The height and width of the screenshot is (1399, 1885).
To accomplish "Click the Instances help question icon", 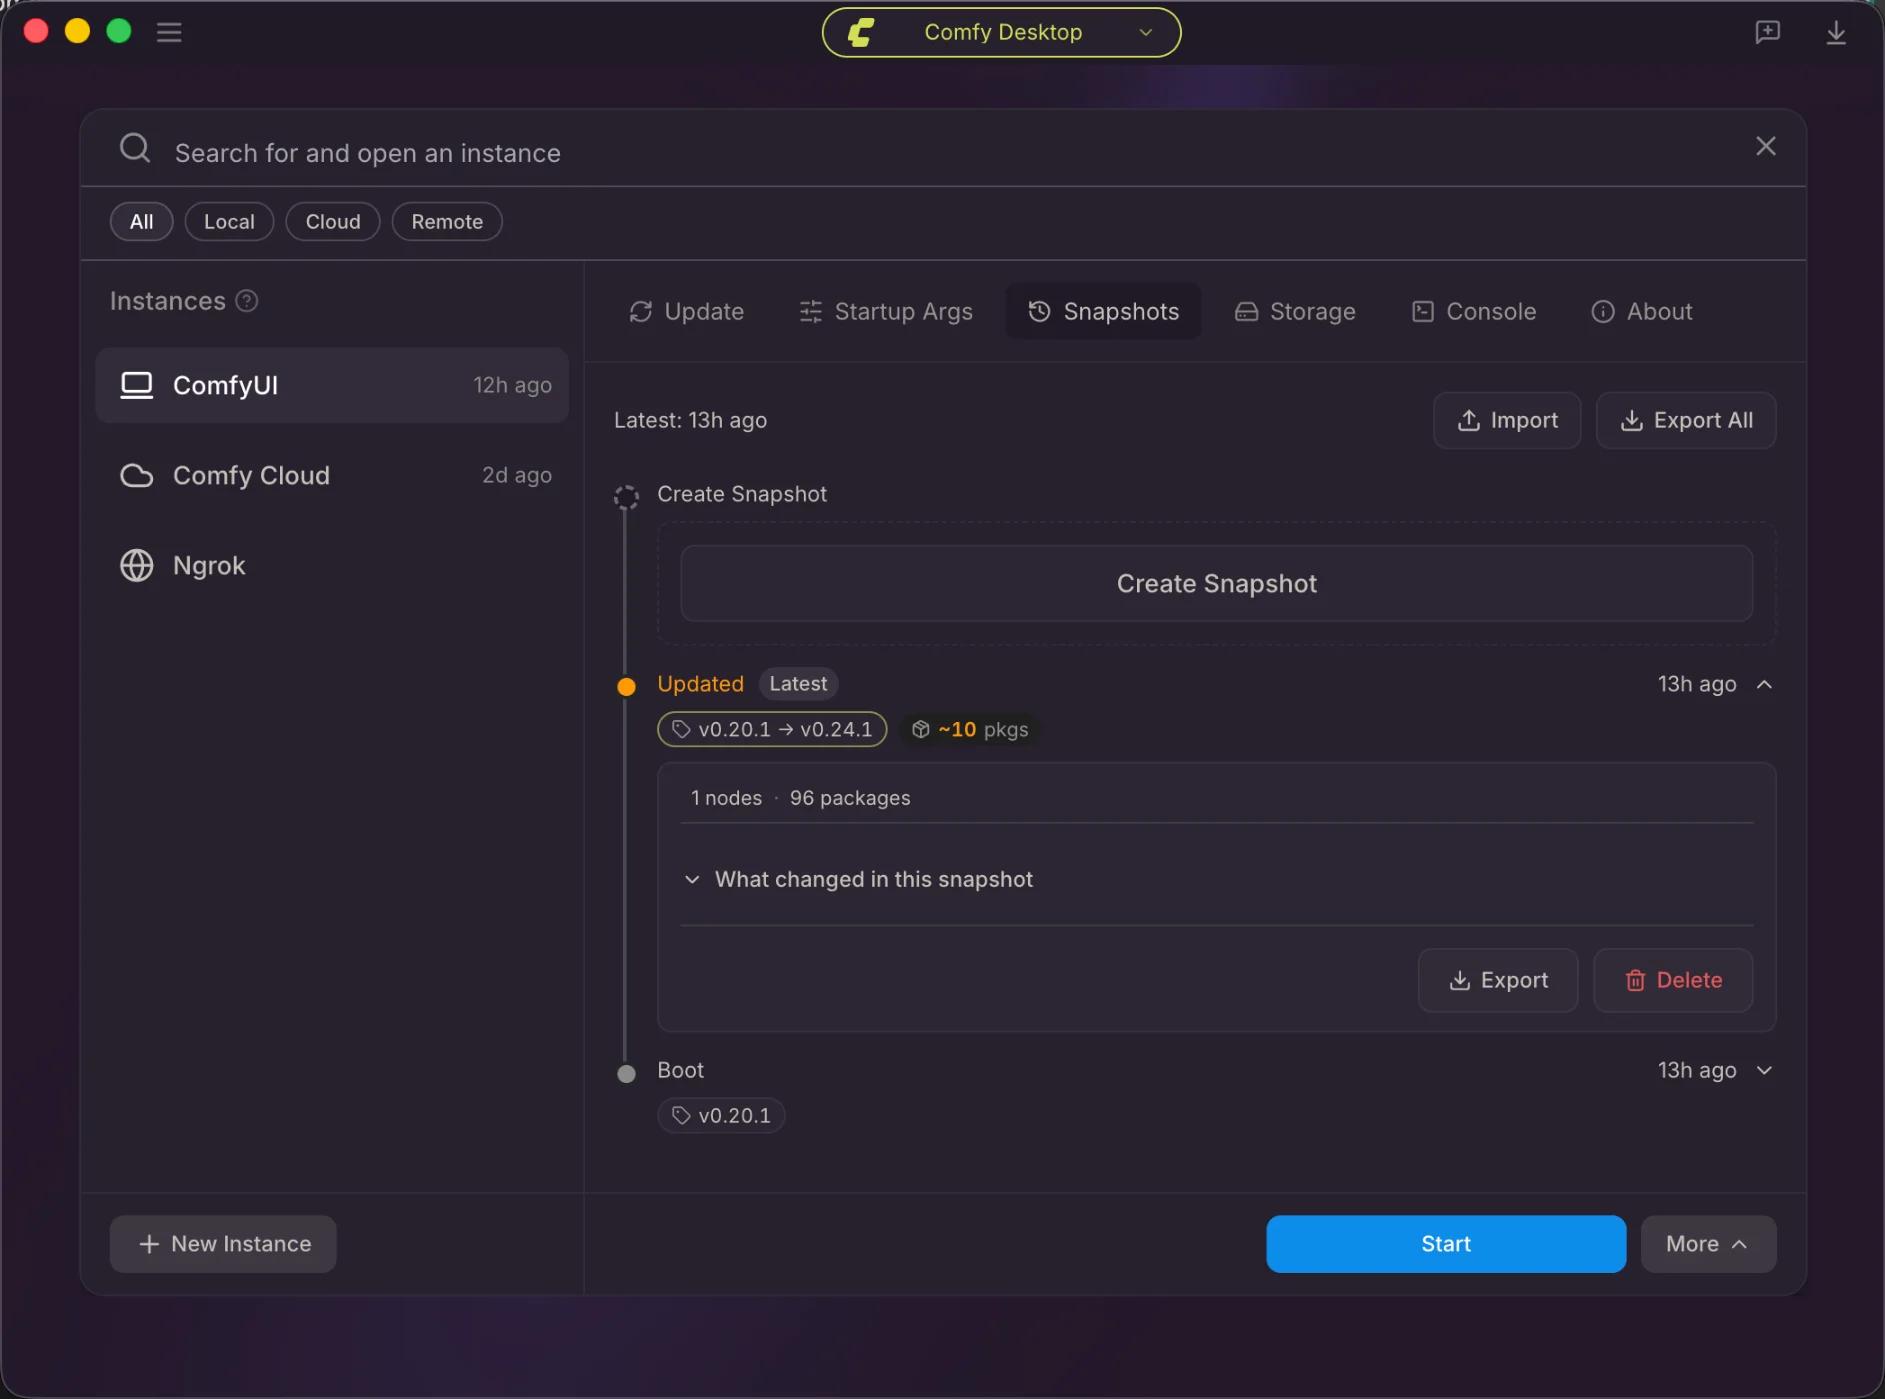I will click(247, 301).
